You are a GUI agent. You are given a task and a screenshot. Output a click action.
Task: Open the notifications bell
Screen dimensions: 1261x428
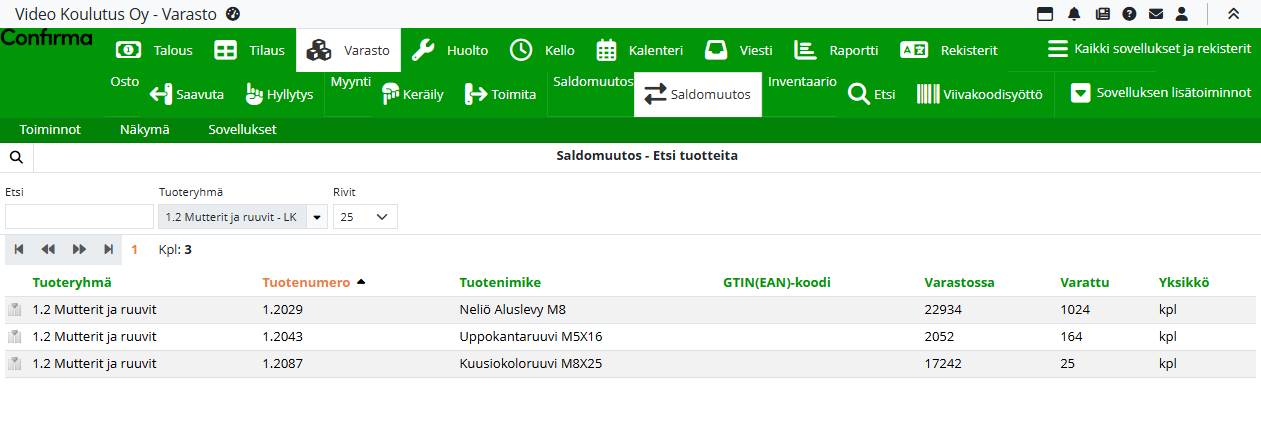click(1074, 14)
